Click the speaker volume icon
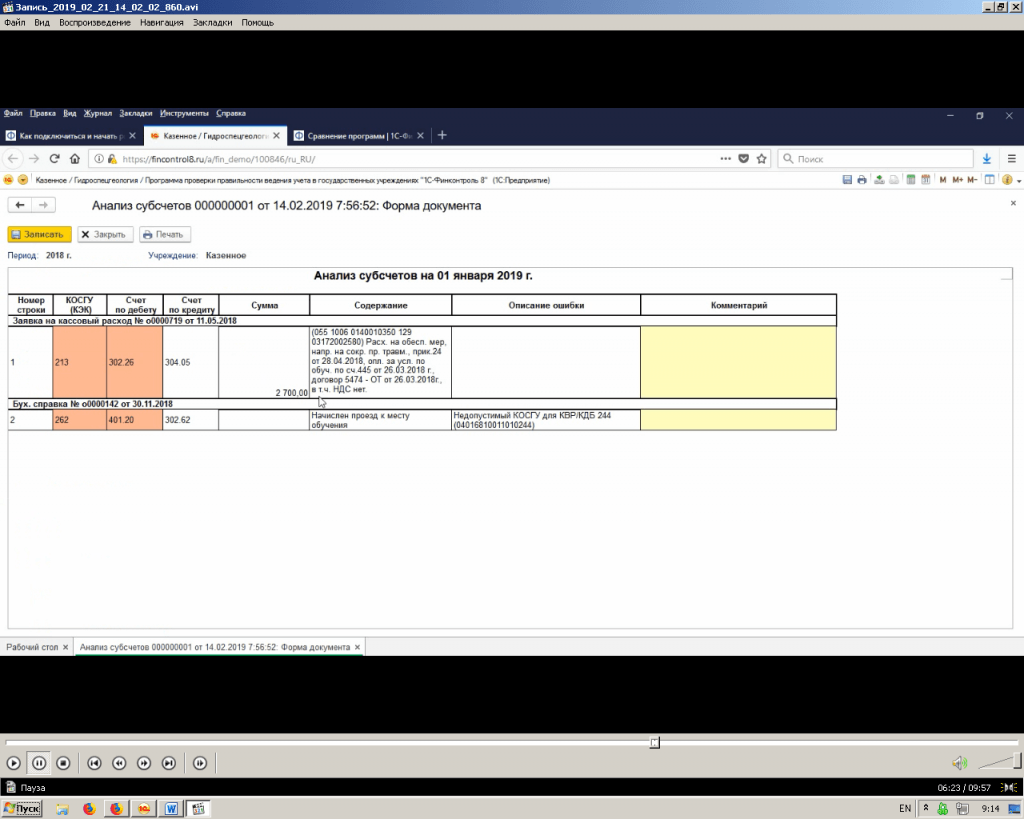The image size is (1024, 819). [x=959, y=763]
